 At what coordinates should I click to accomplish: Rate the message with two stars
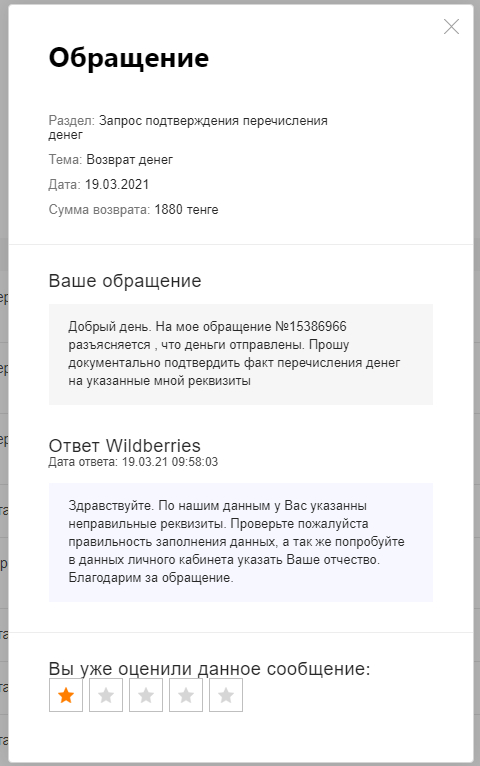(x=106, y=695)
